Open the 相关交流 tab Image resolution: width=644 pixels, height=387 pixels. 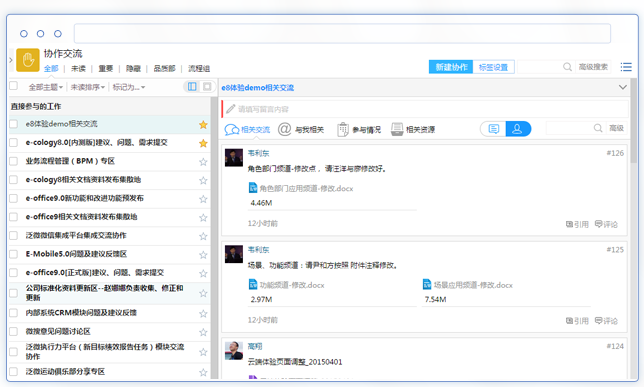[x=247, y=129]
